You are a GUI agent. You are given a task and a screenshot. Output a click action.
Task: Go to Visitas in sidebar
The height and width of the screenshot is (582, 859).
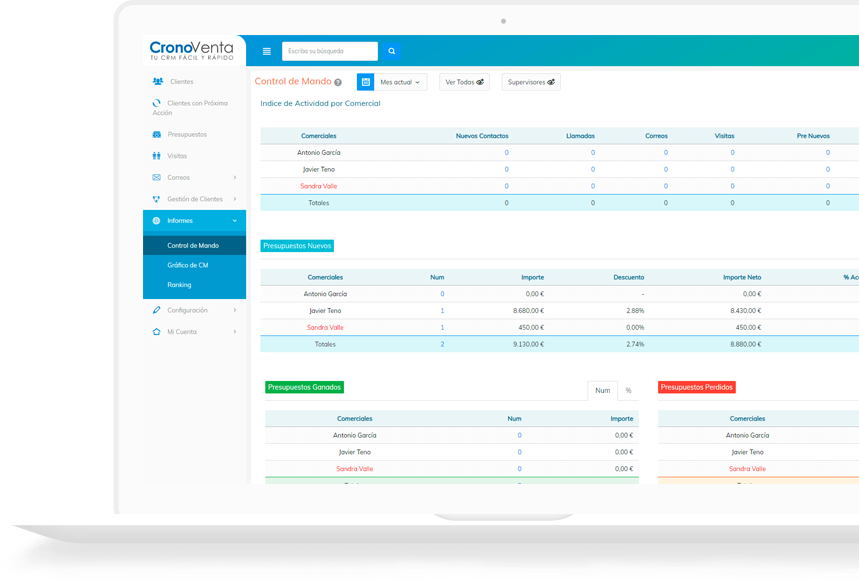177,156
